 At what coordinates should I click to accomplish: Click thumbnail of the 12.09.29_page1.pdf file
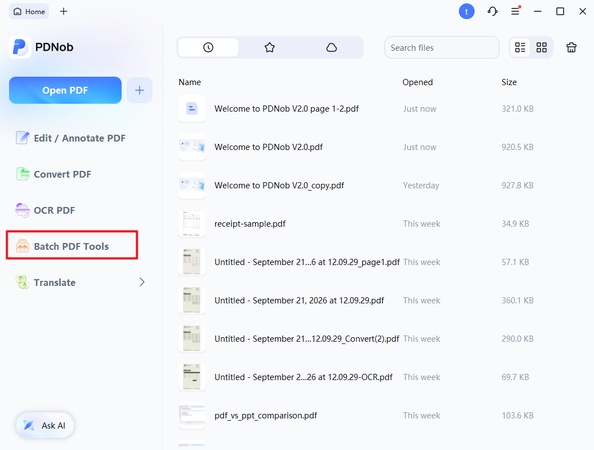point(192,262)
